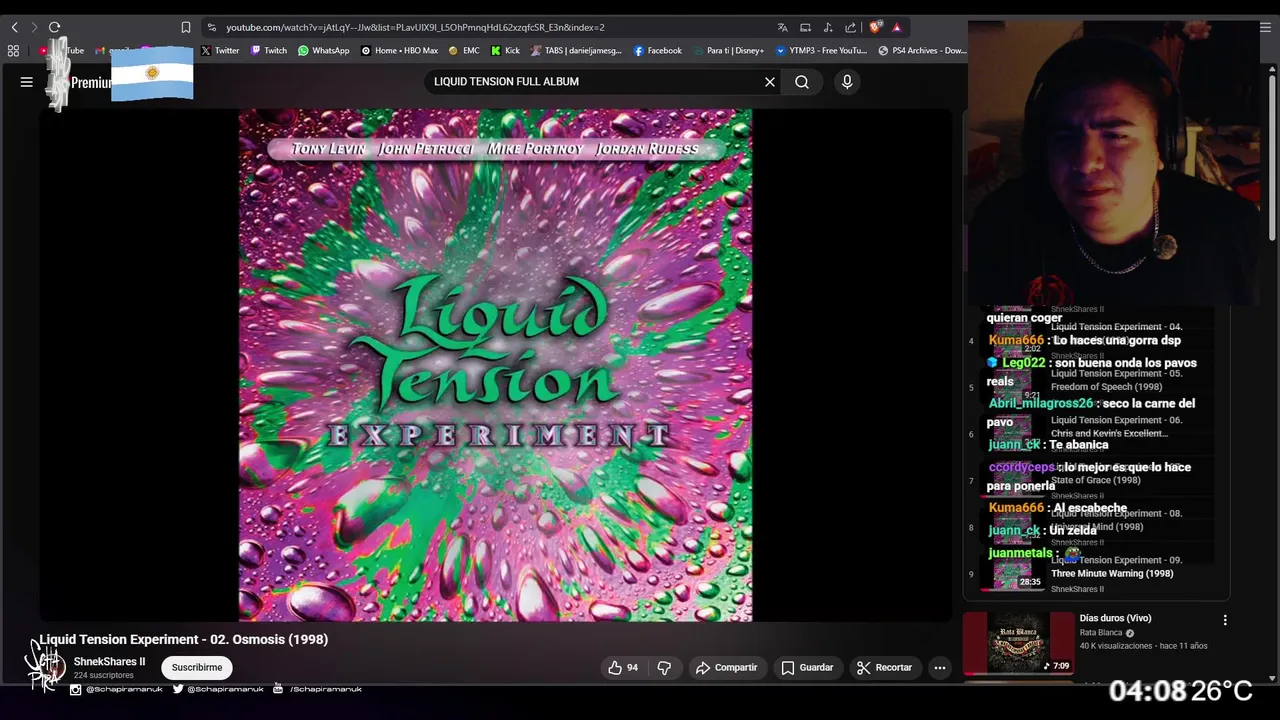Open the Facebook bookmark

657,50
